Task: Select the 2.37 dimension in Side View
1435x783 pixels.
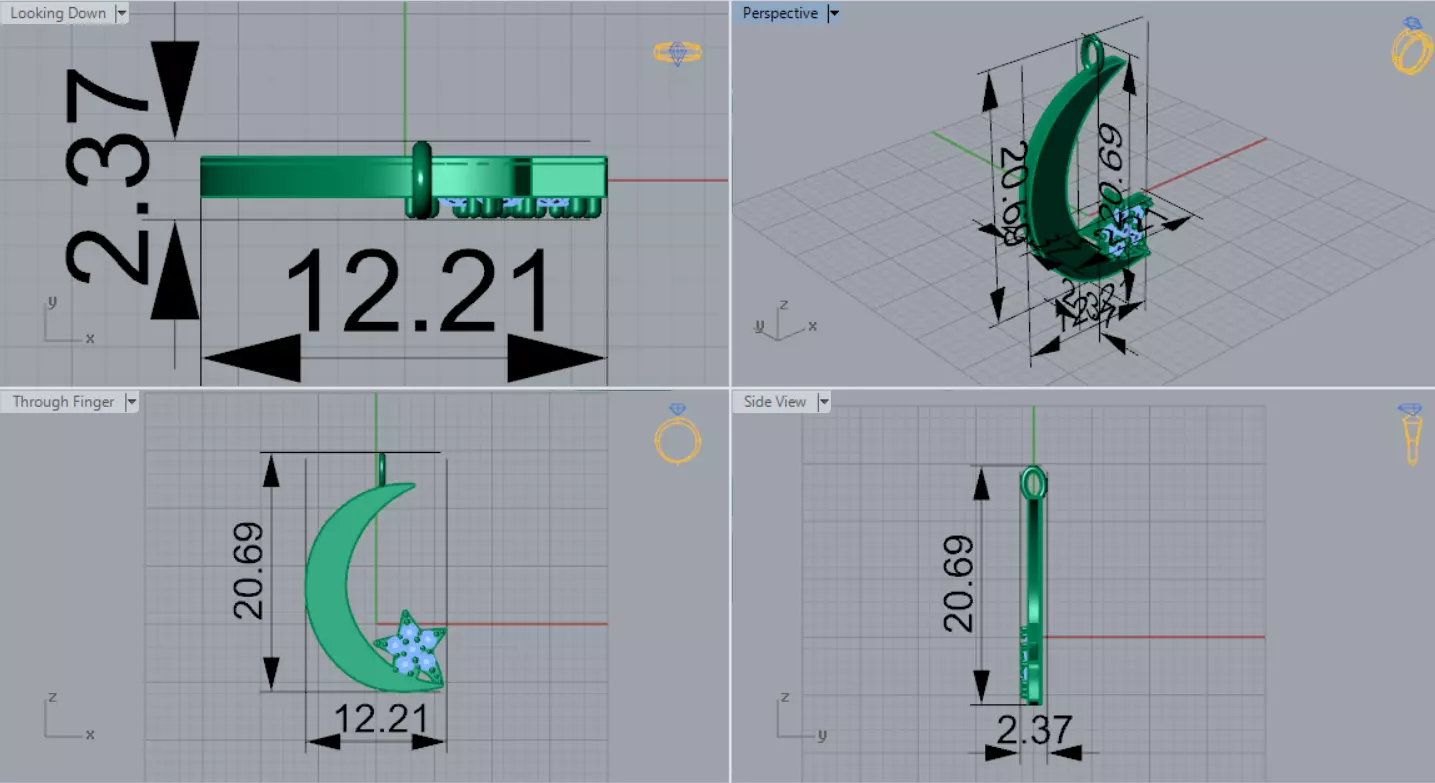Action: click(1034, 729)
